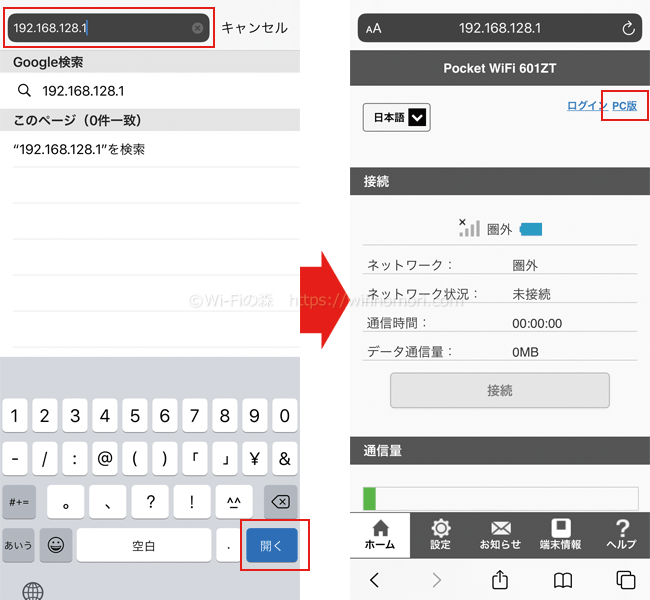650x600 pixels.
Task: Go back with Safari's back arrow
Action: (374, 579)
